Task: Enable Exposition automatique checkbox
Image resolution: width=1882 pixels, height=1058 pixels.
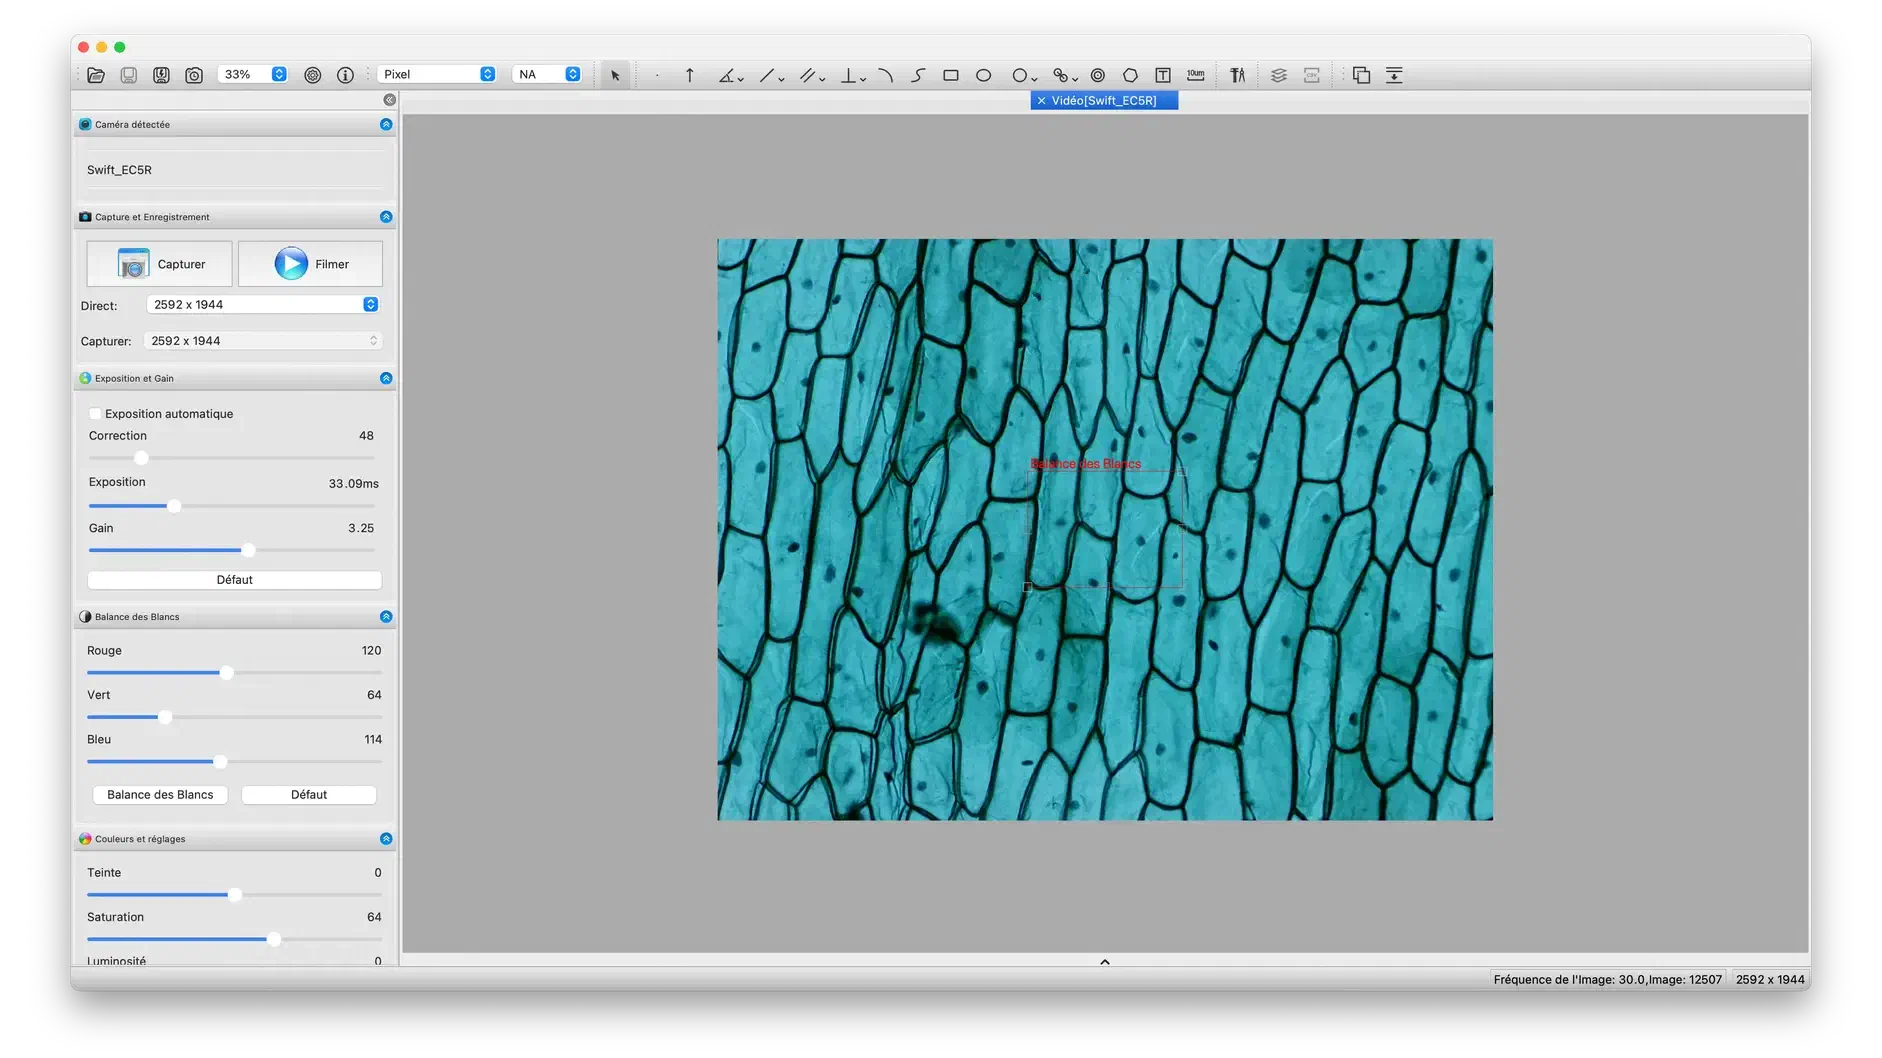Action: (x=95, y=414)
